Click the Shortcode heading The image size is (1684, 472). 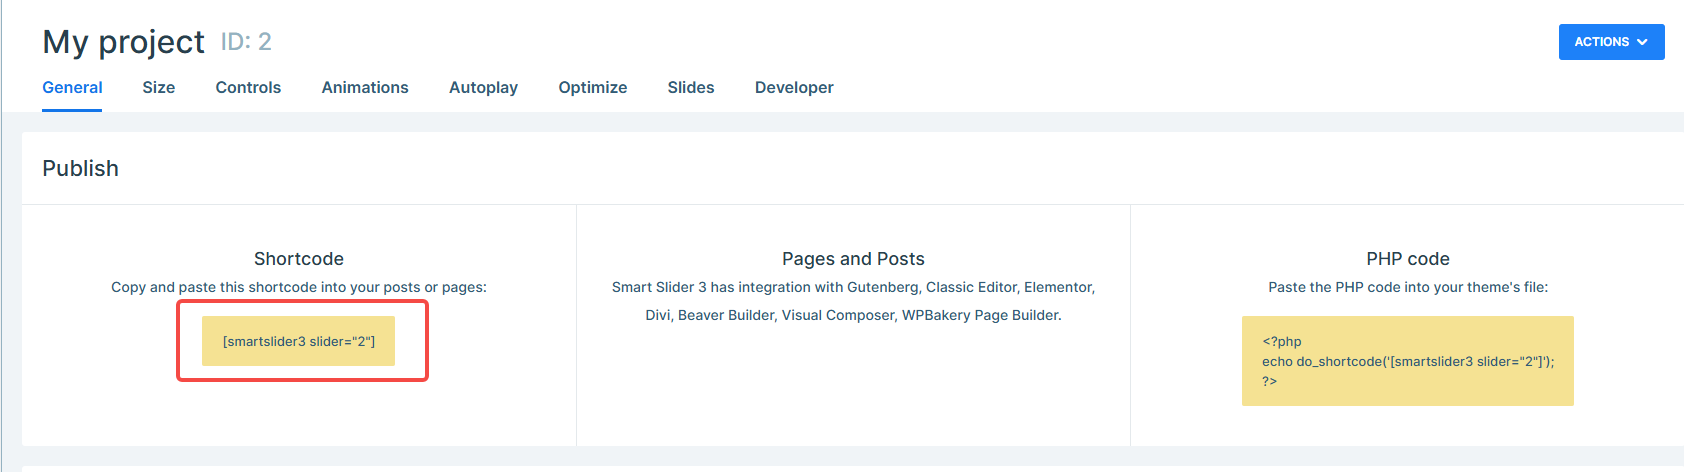click(x=298, y=259)
